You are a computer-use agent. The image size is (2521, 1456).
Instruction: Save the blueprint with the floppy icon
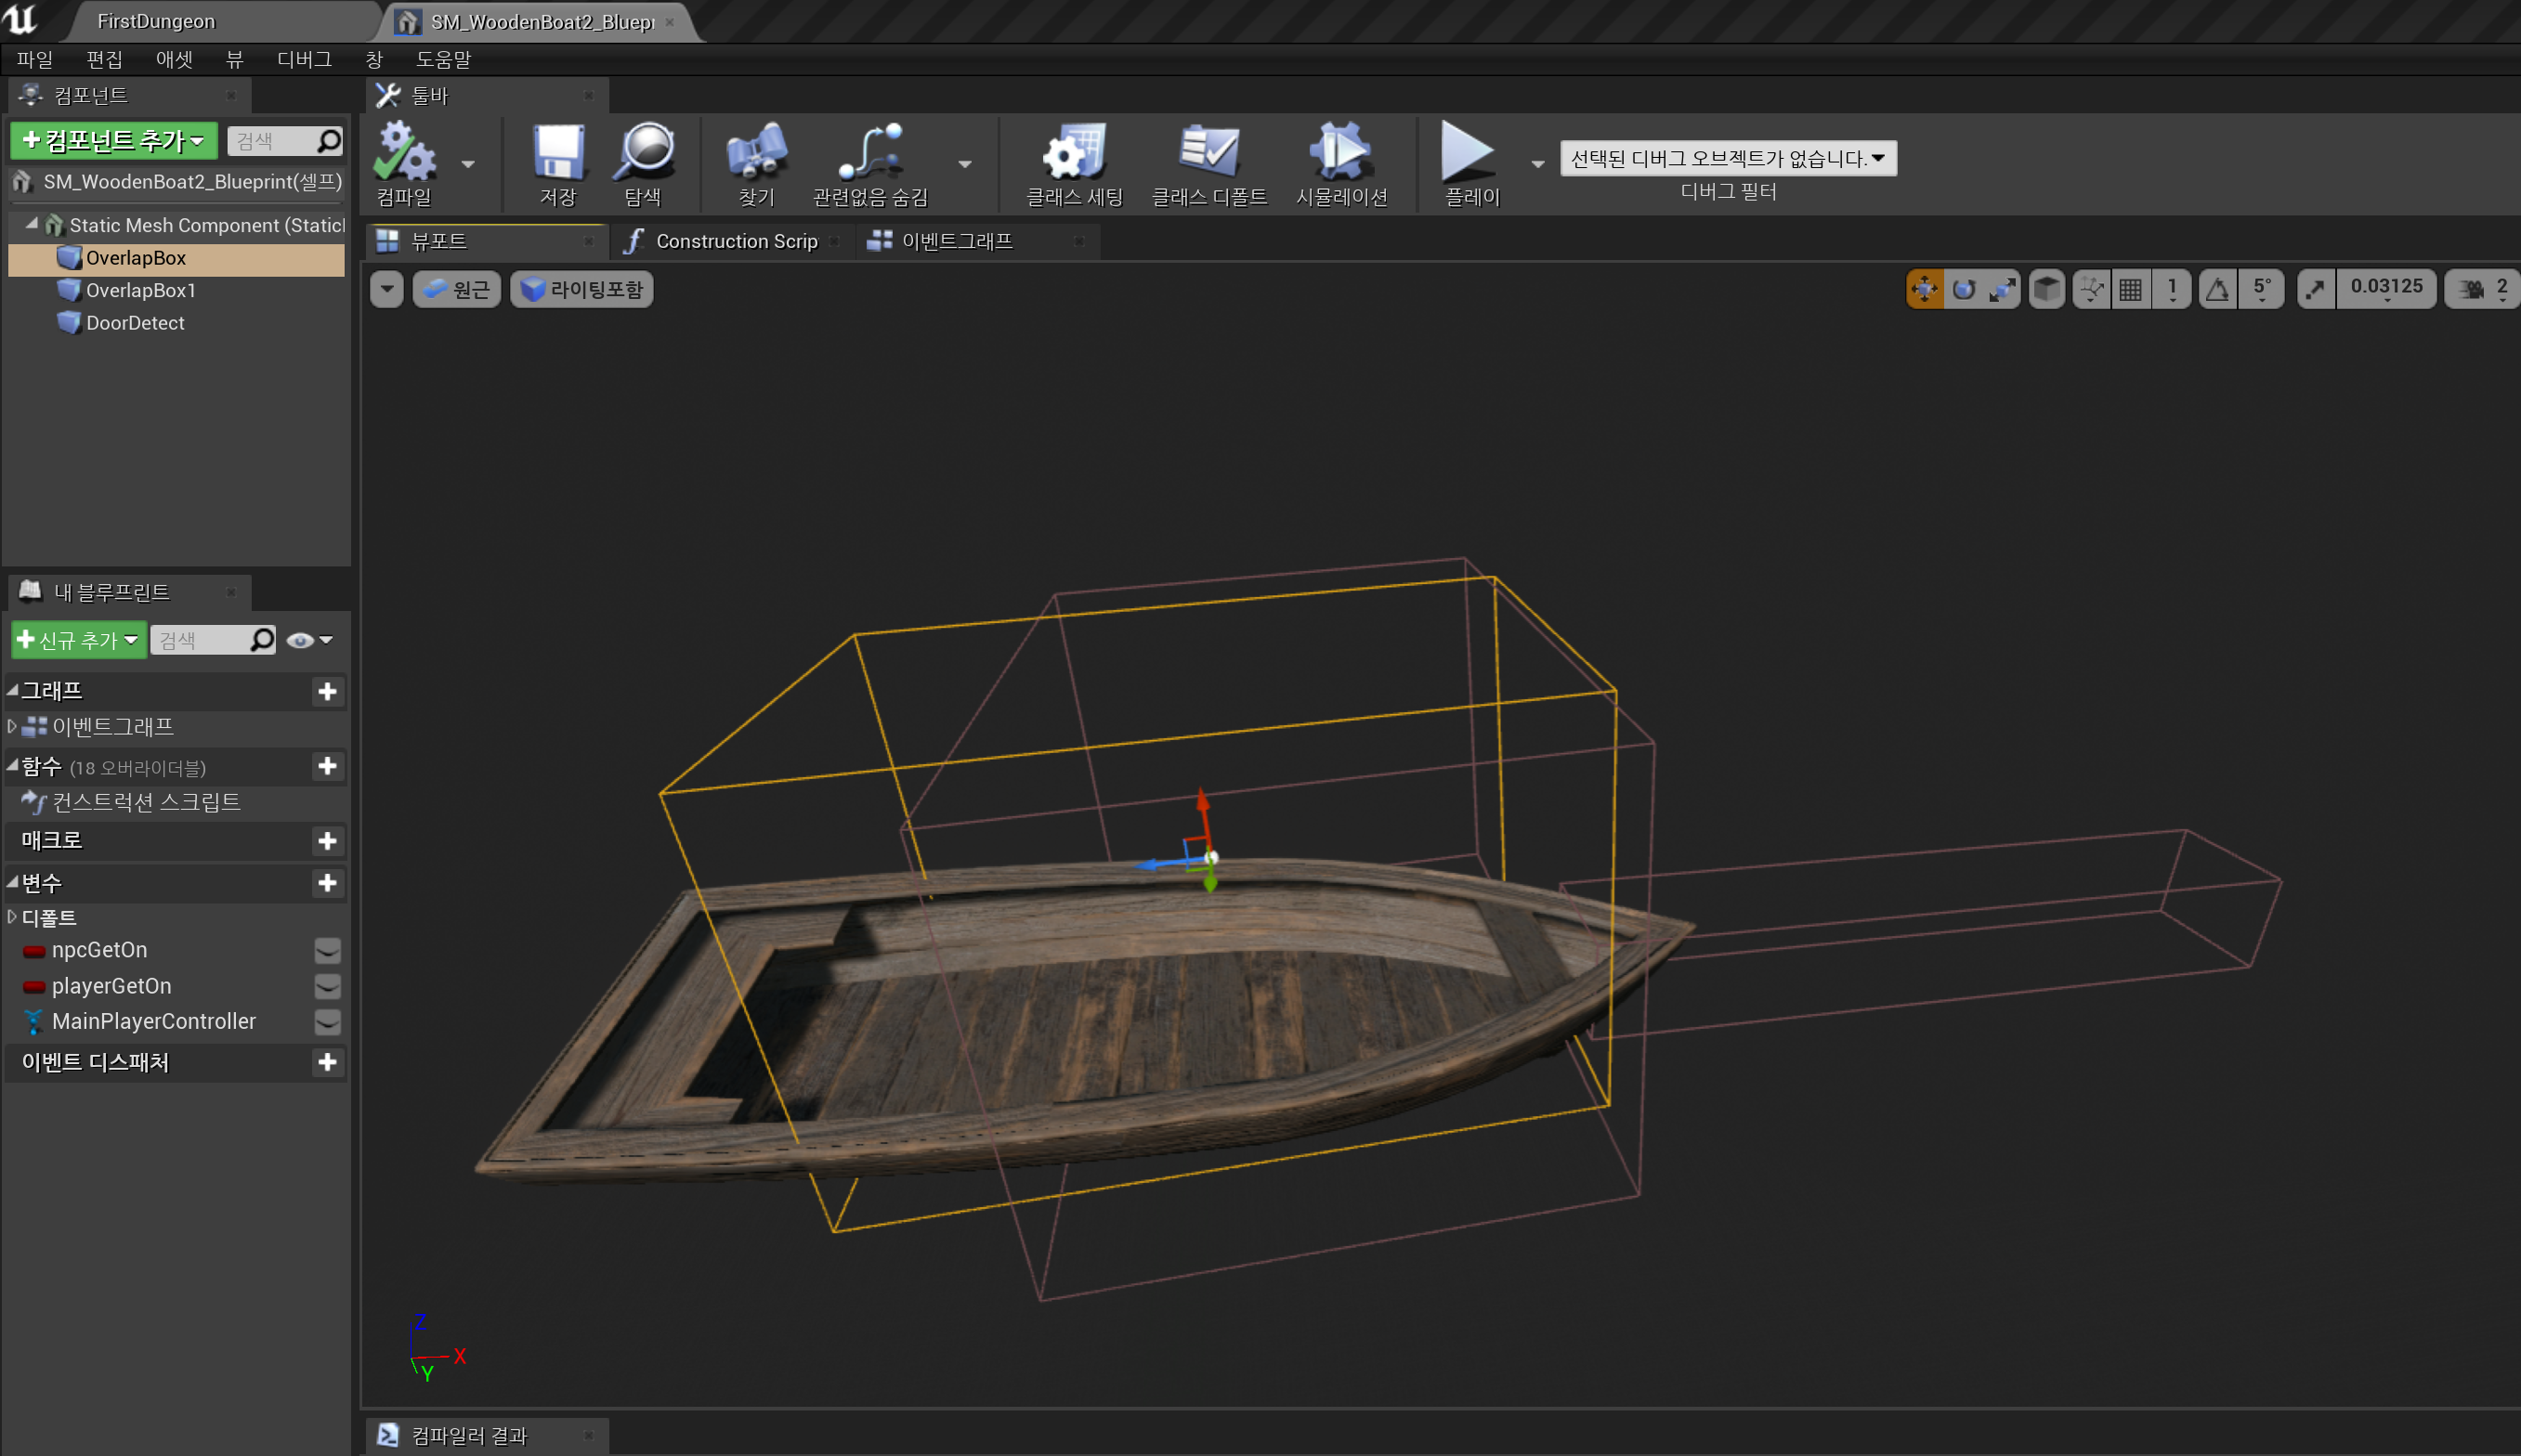[558, 154]
